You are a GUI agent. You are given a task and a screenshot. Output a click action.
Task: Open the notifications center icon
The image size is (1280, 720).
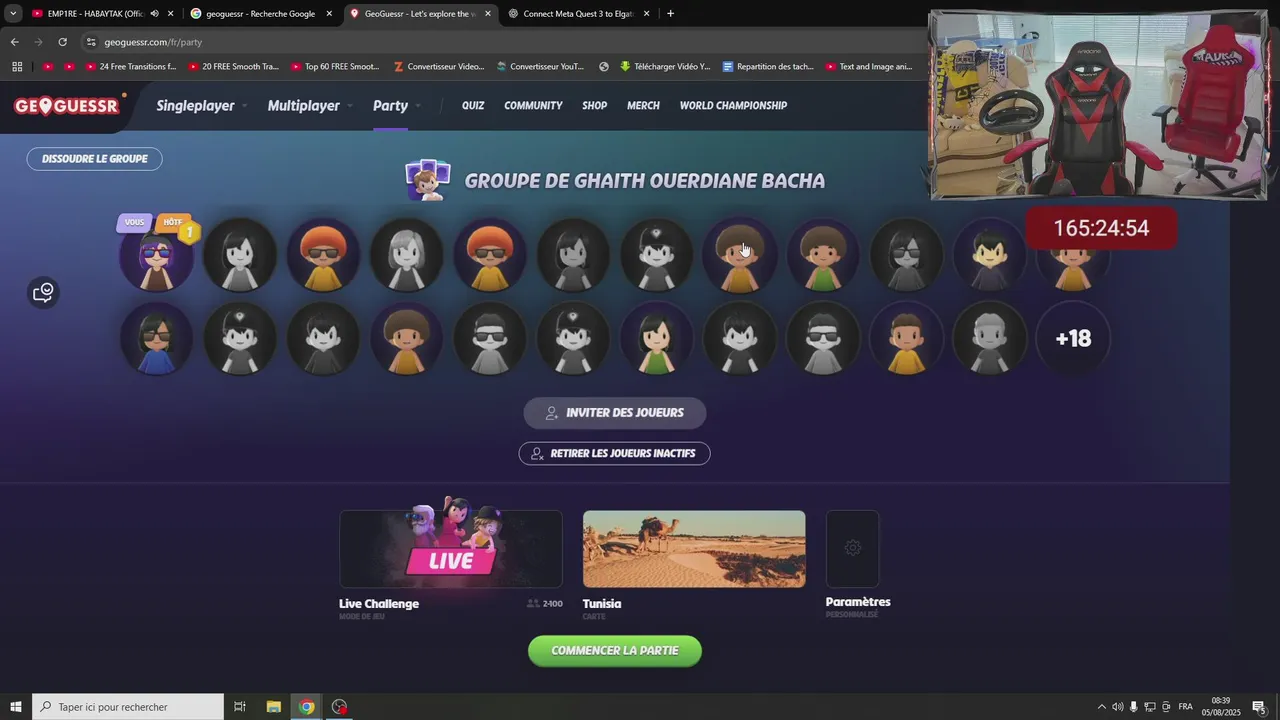1259,707
